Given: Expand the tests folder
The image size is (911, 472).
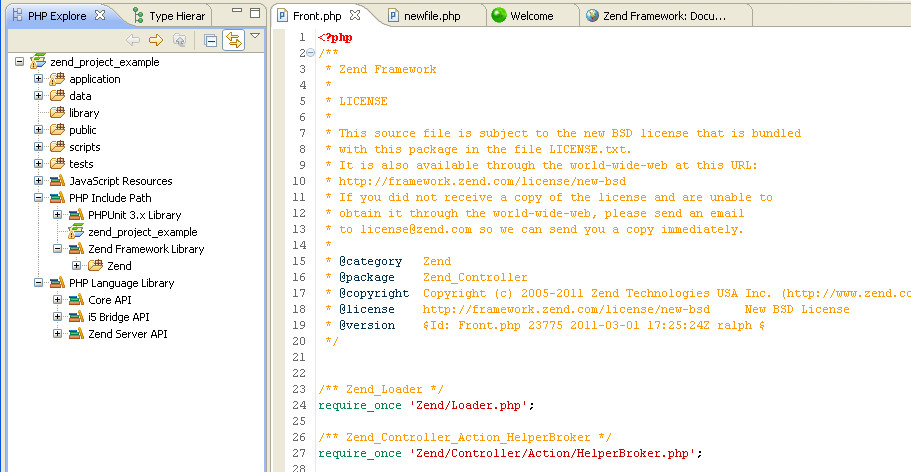Looking at the screenshot, I should (38, 163).
